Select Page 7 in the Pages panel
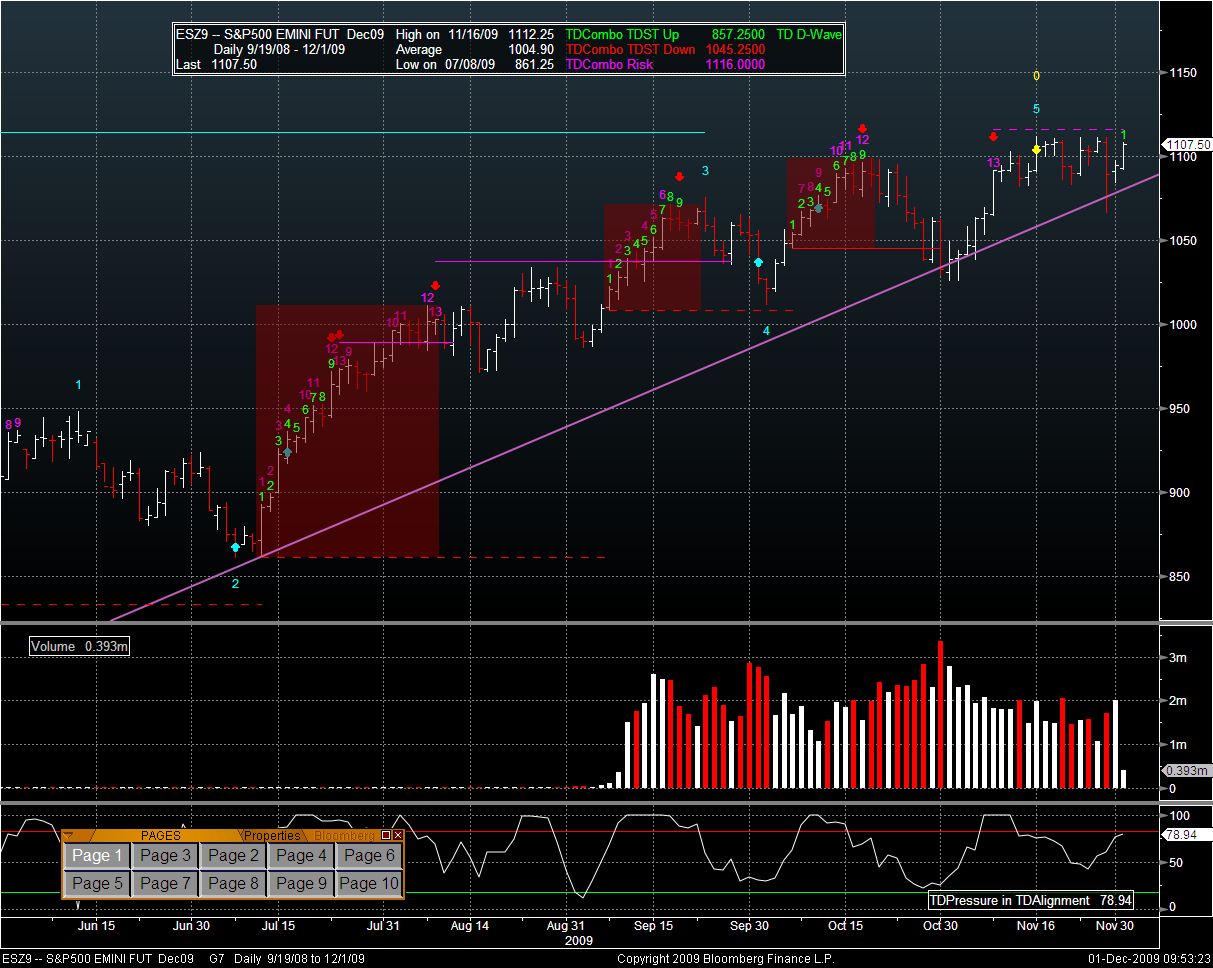The height and width of the screenshot is (968, 1213). tap(165, 884)
